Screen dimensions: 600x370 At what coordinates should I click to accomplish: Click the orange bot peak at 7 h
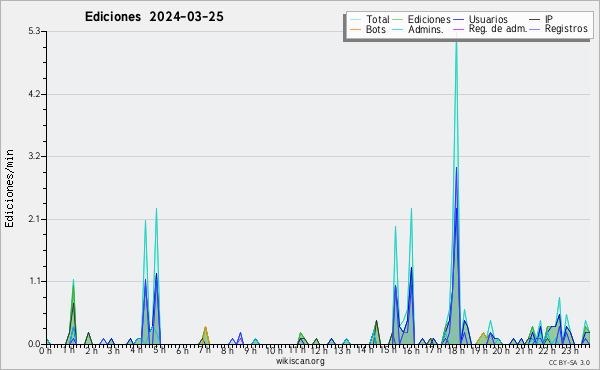205,328
